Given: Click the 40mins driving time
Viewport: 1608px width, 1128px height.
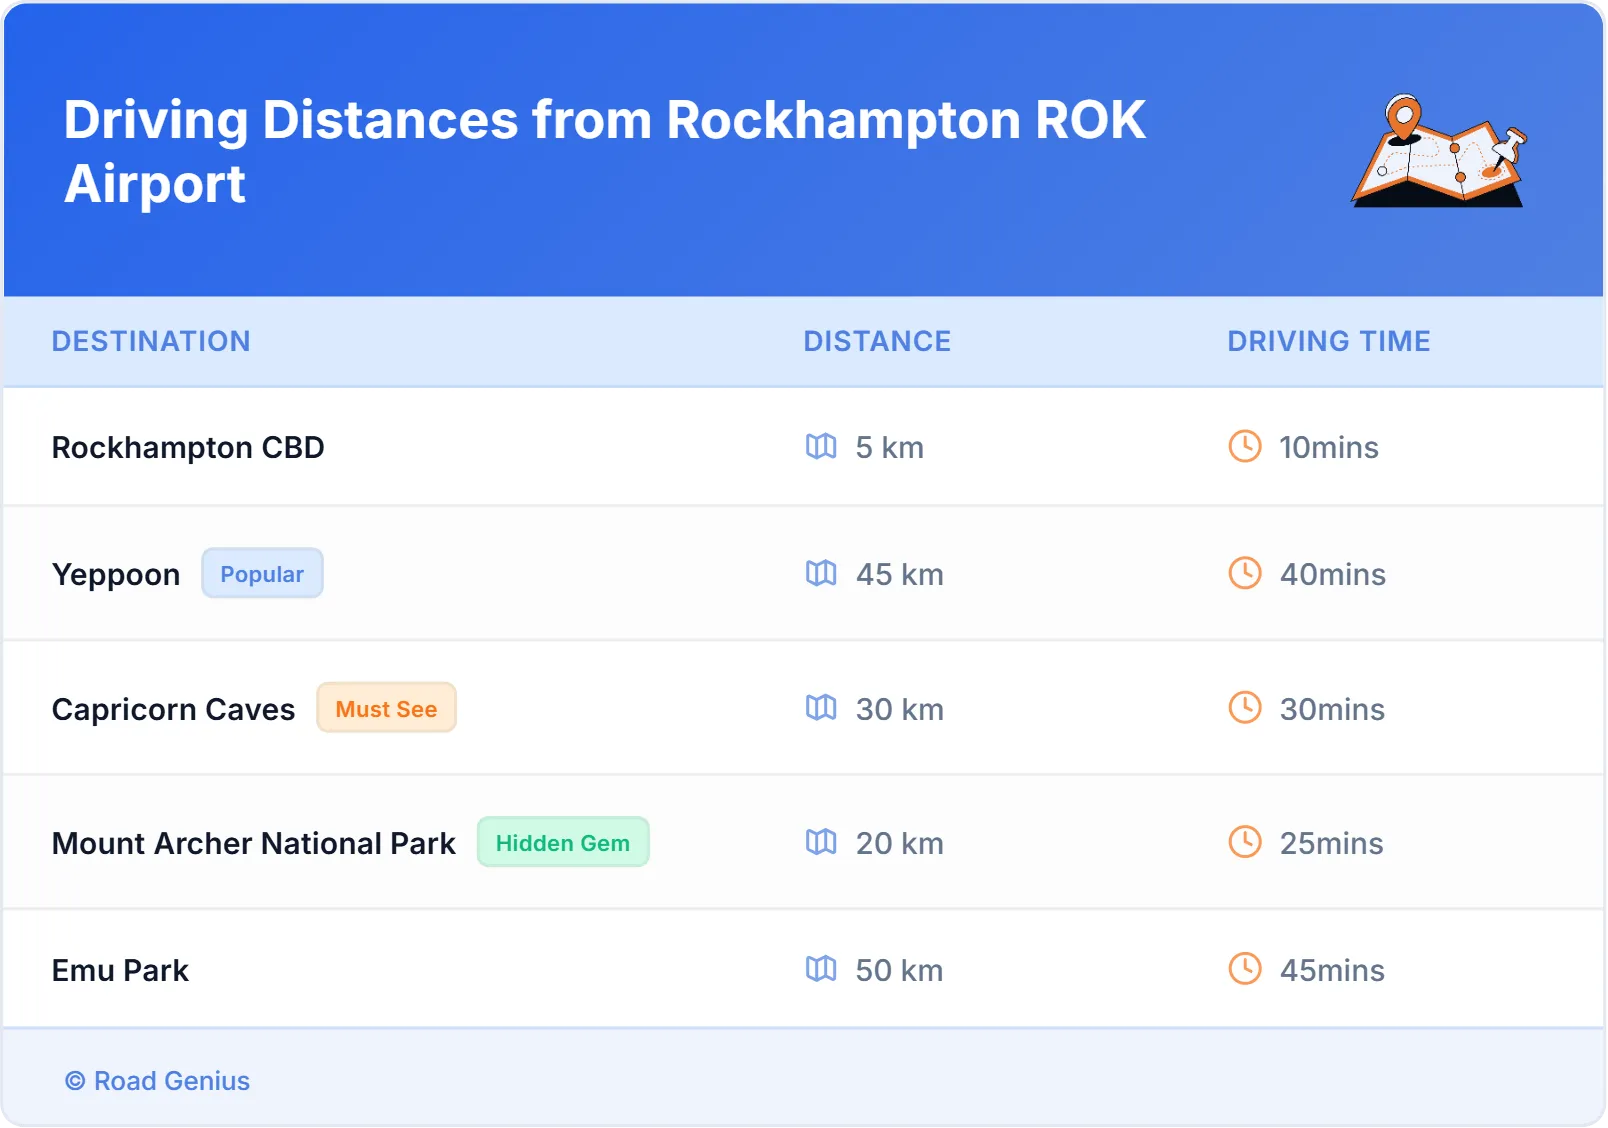Looking at the screenshot, I should pyautogui.click(x=1333, y=574).
